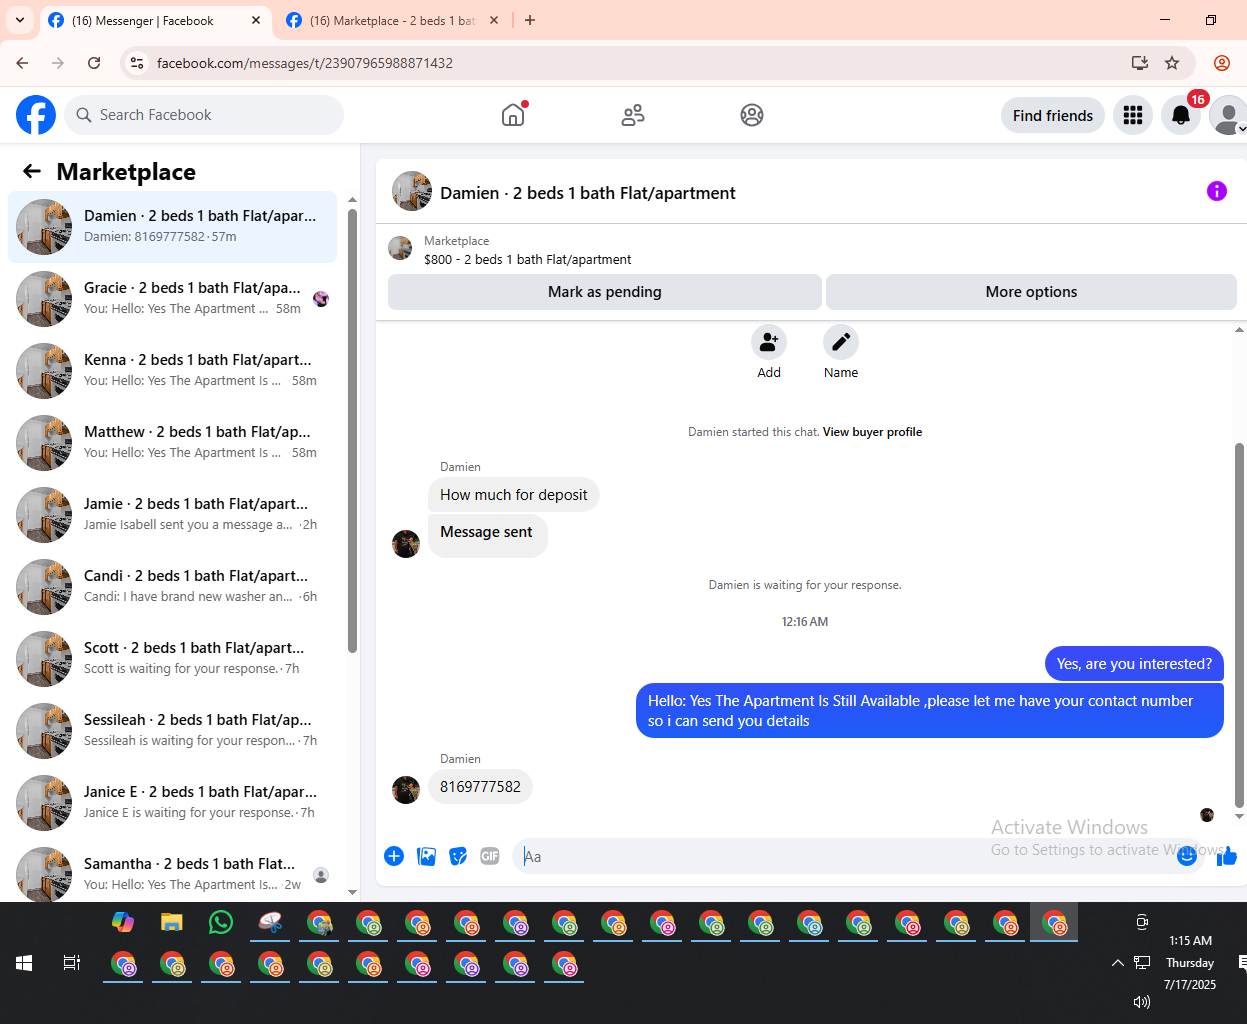
Task: Open the tab search dropdown arrow
Action: (x=20, y=20)
